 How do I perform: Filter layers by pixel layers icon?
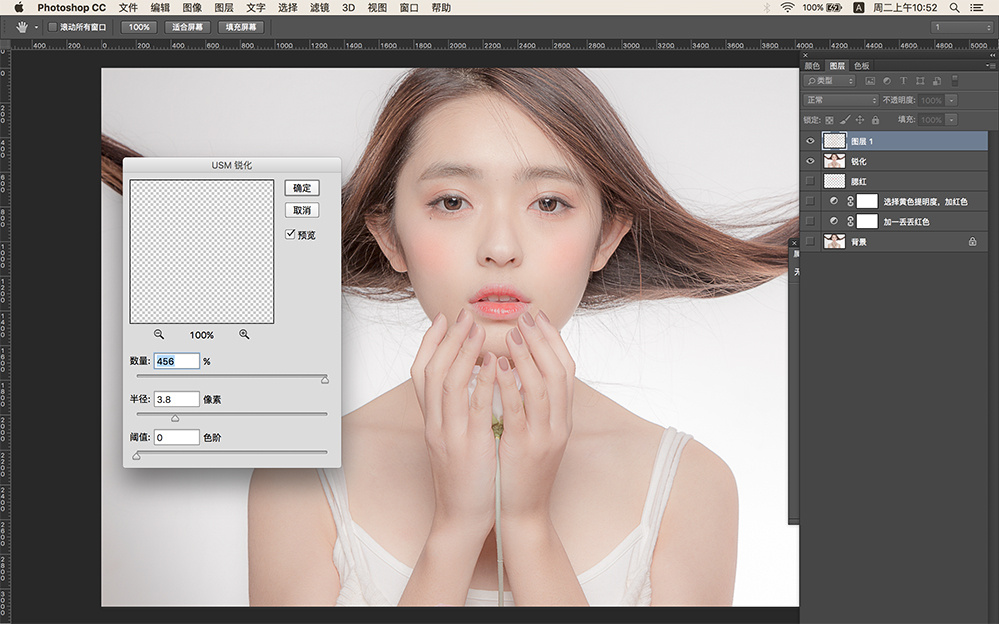coord(870,81)
